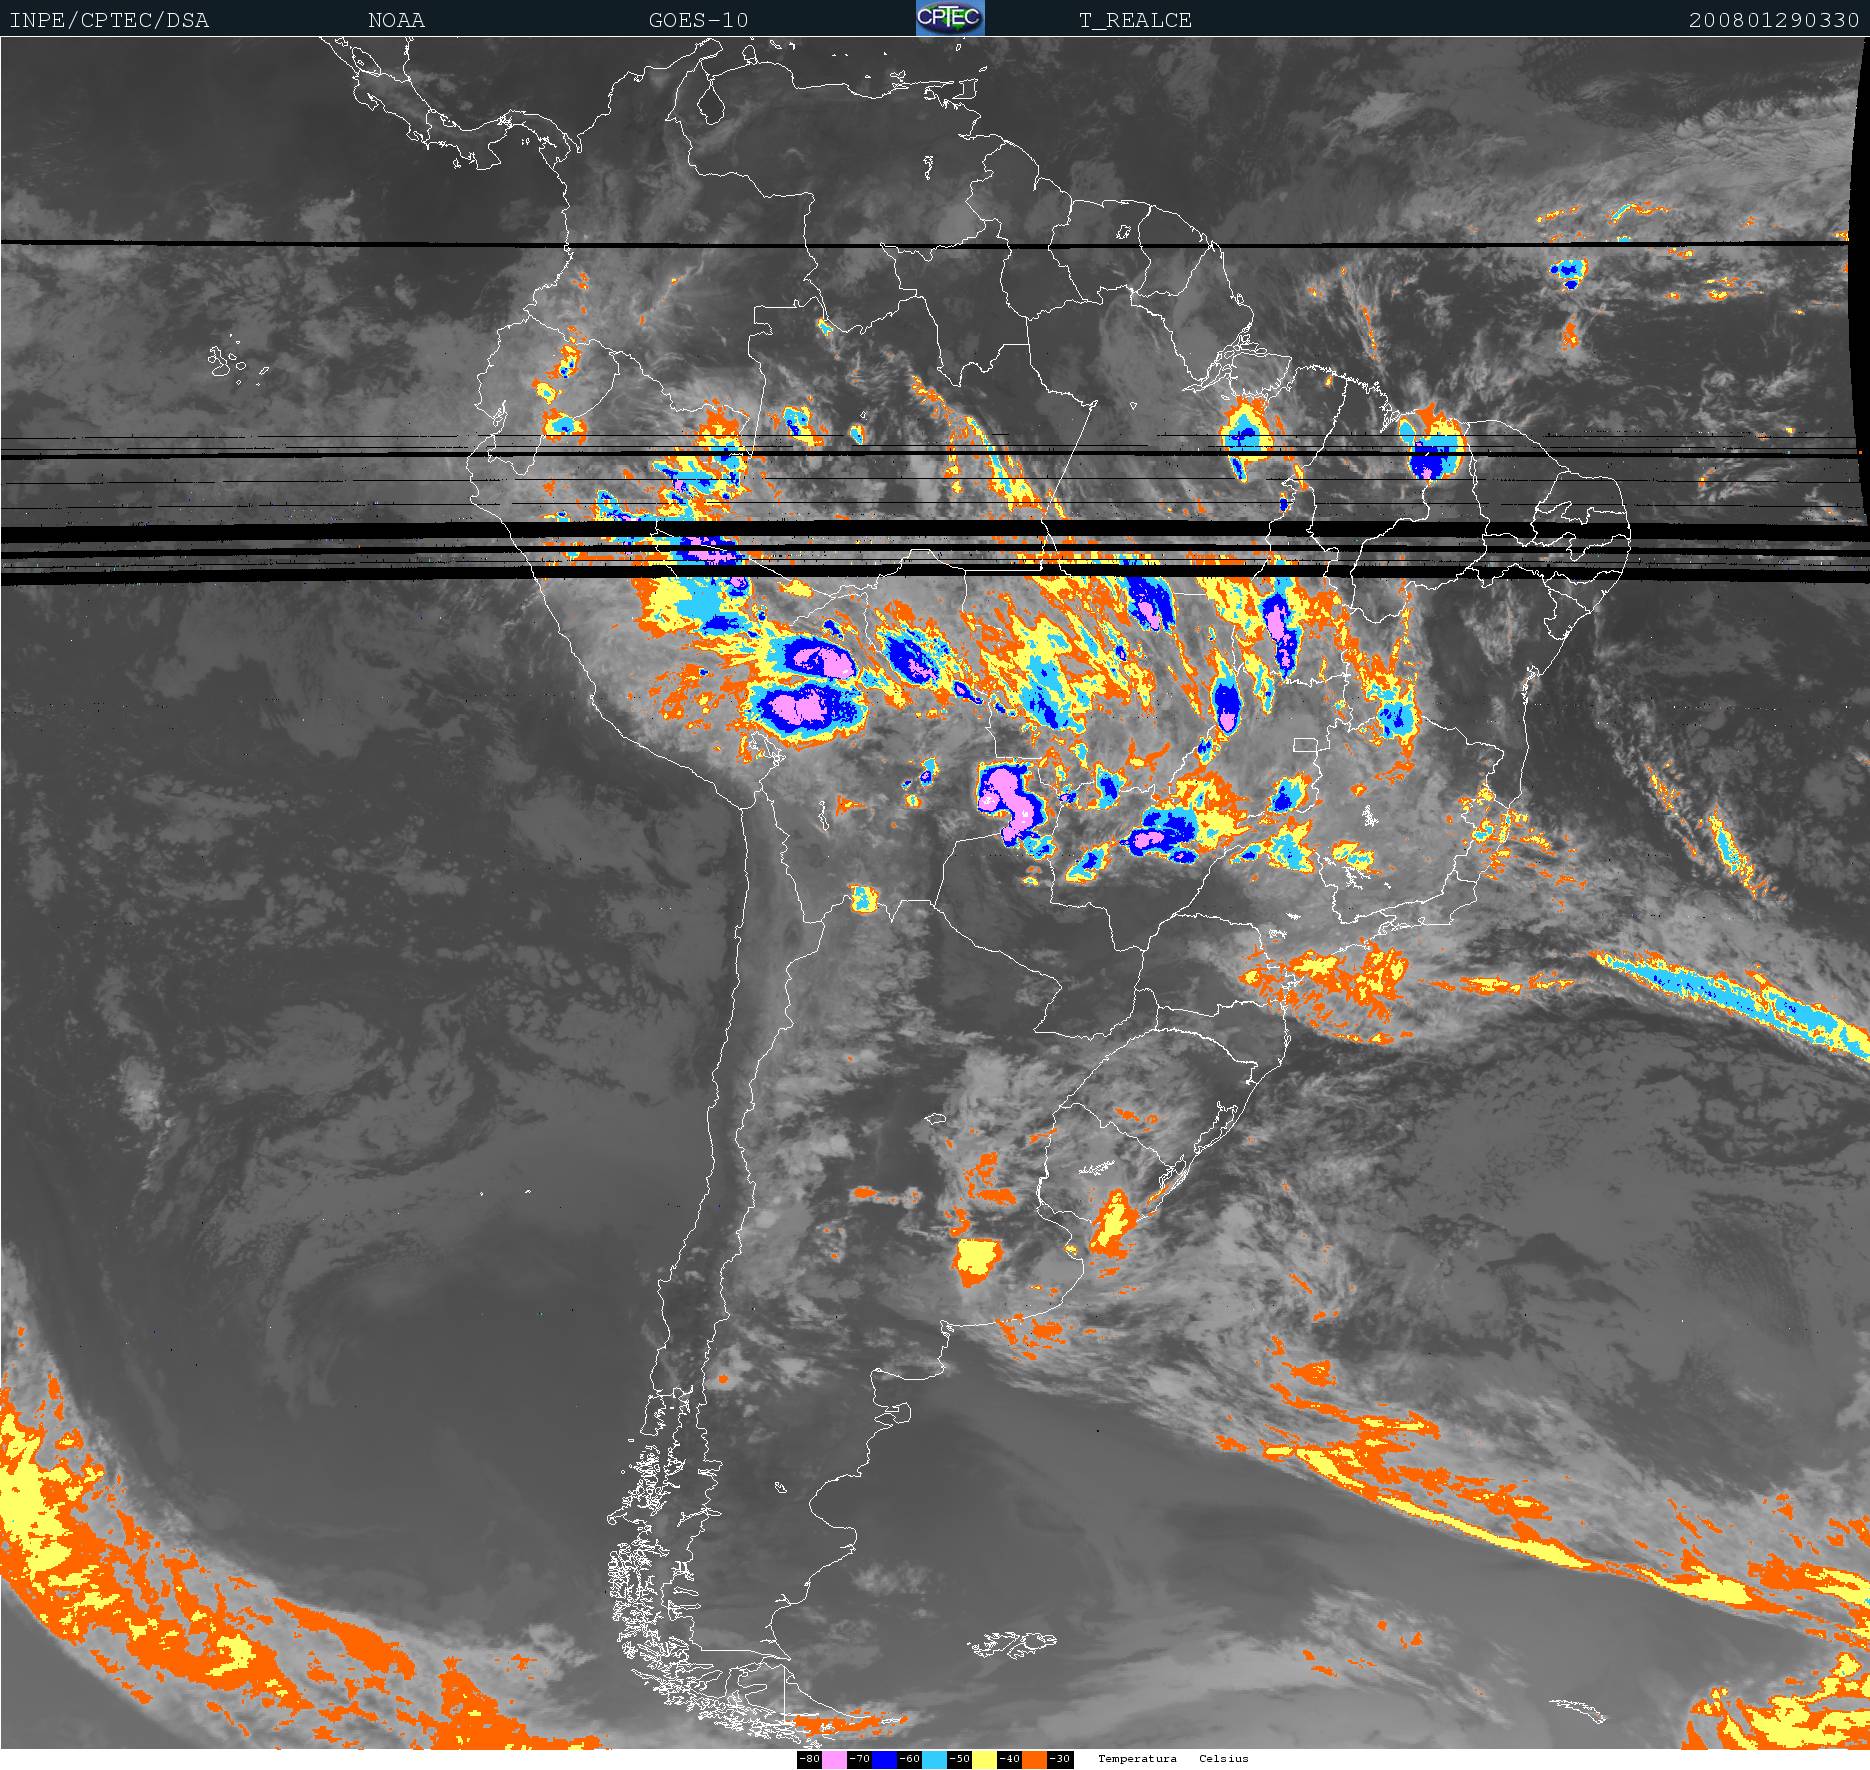
Task: Click the Celsius legend text
Action: [x=1224, y=1759]
